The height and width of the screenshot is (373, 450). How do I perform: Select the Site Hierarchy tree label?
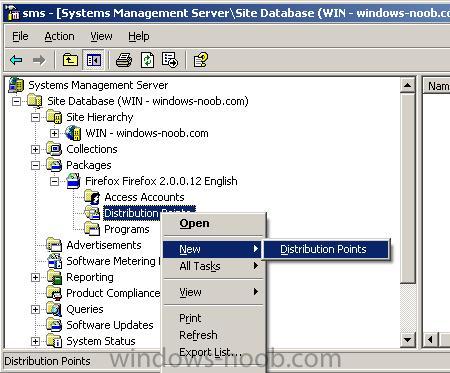[x=99, y=117]
